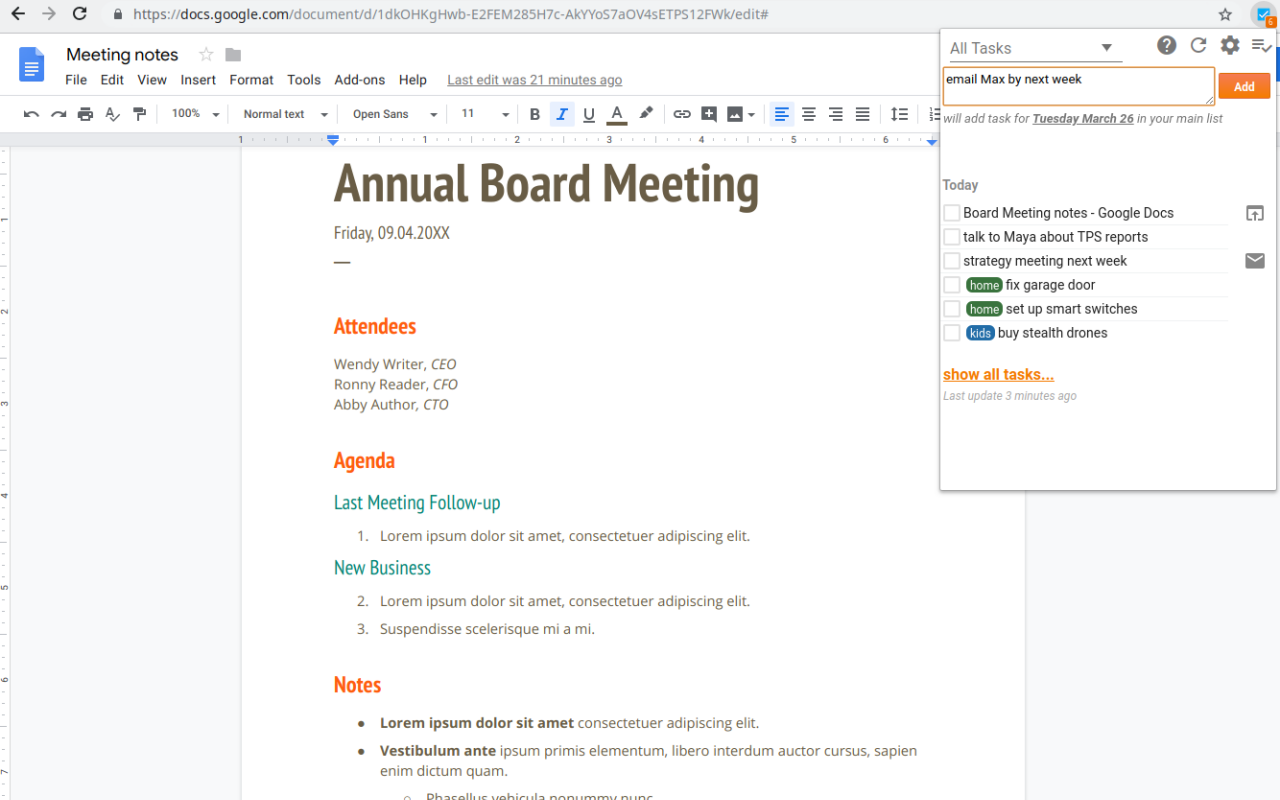Toggle italic formatting in the toolbar

[x=561, y=113]
